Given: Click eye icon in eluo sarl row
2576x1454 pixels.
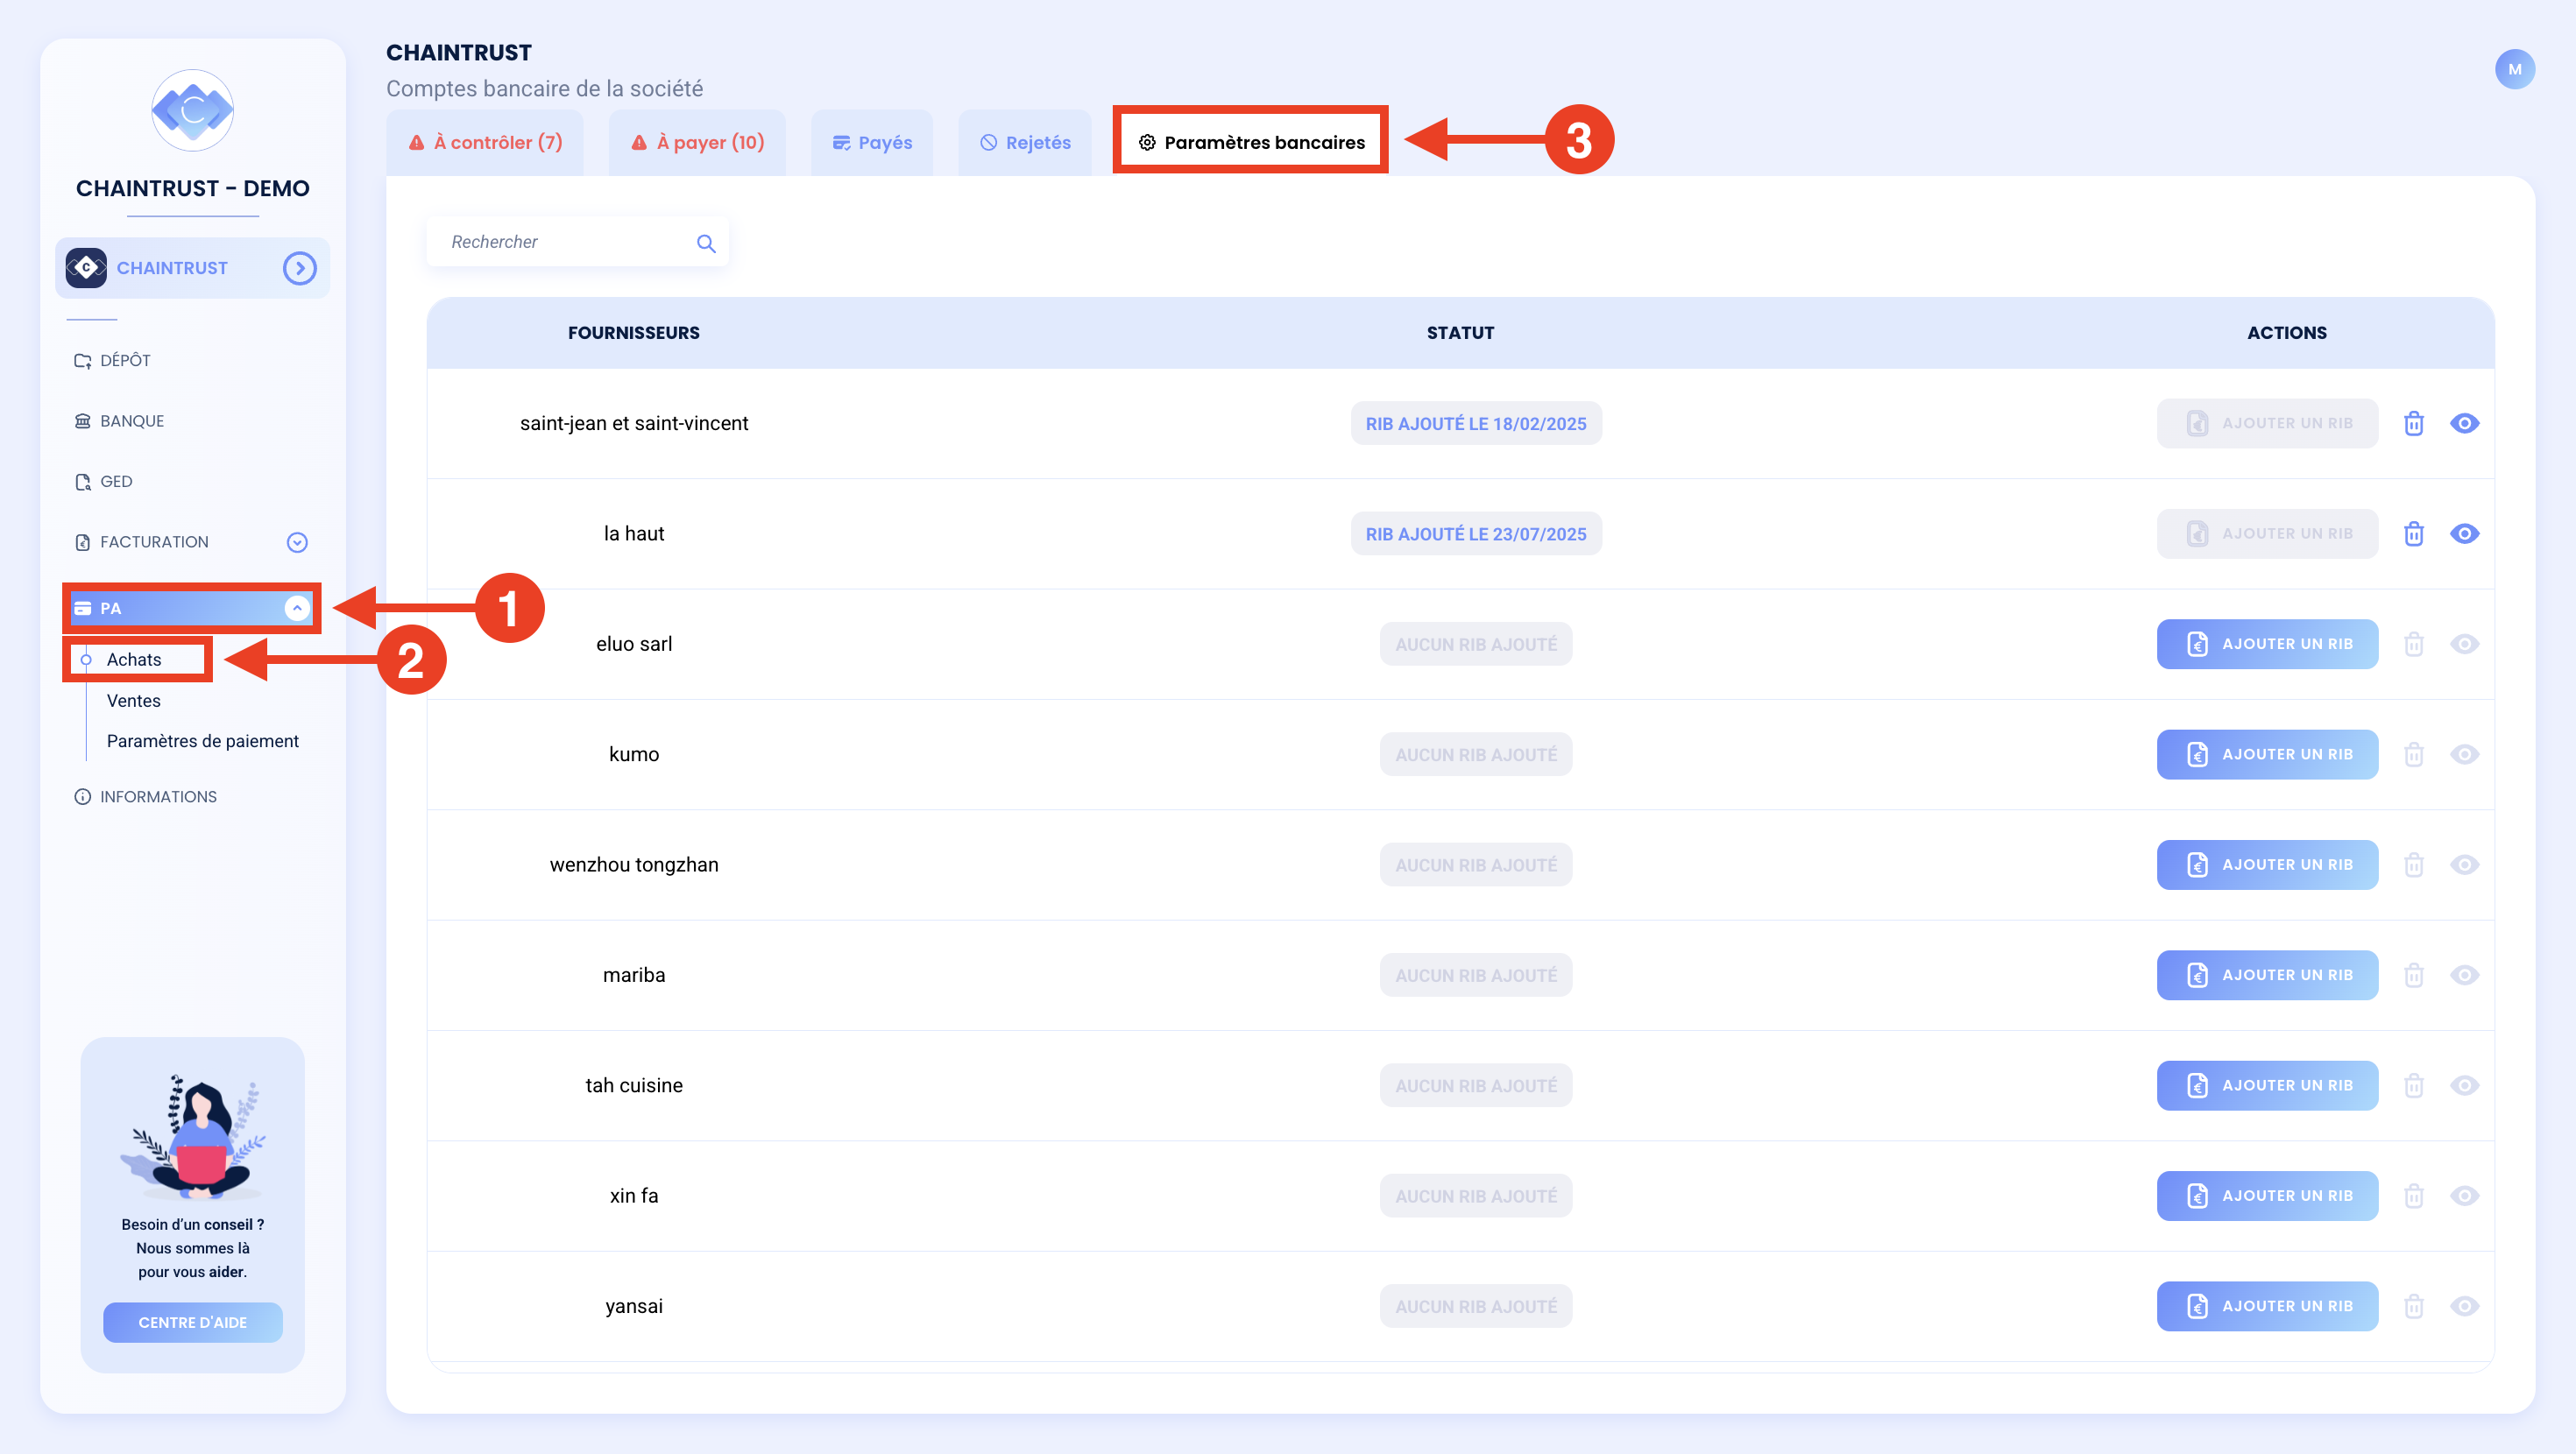Looking at the screenshot, I should pyautogui.click(x=2464, y=644).
